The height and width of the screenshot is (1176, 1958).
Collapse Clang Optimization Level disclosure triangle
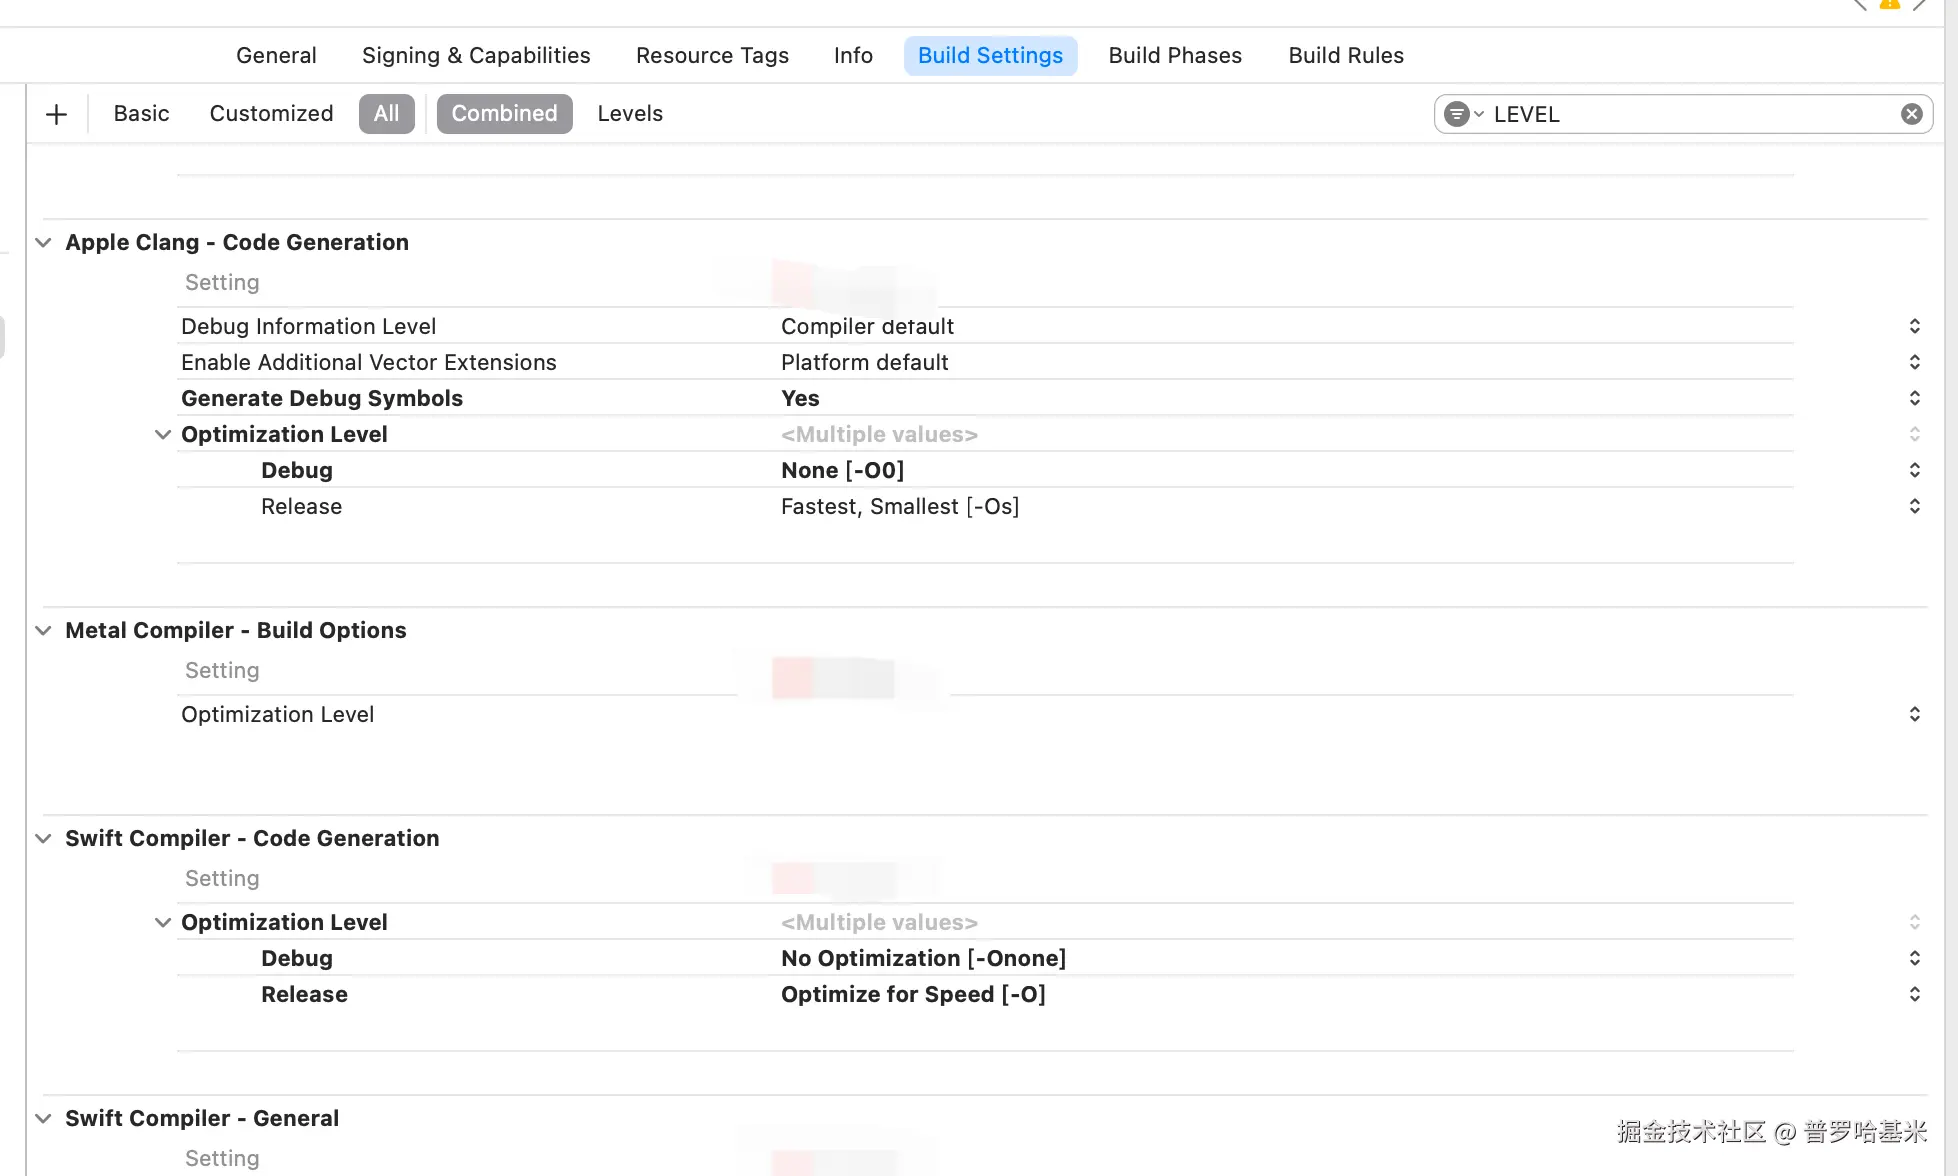[162, 434]
